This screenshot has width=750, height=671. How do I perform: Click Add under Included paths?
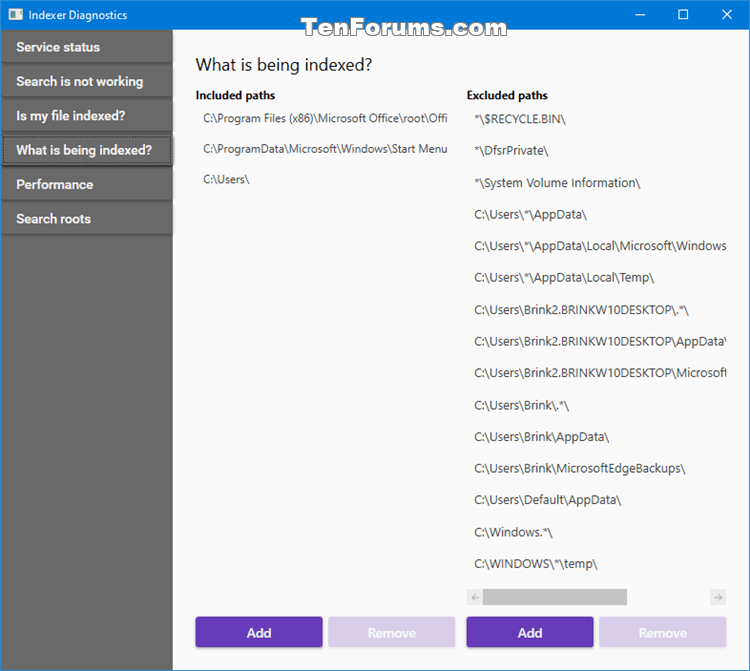(259, 632)
